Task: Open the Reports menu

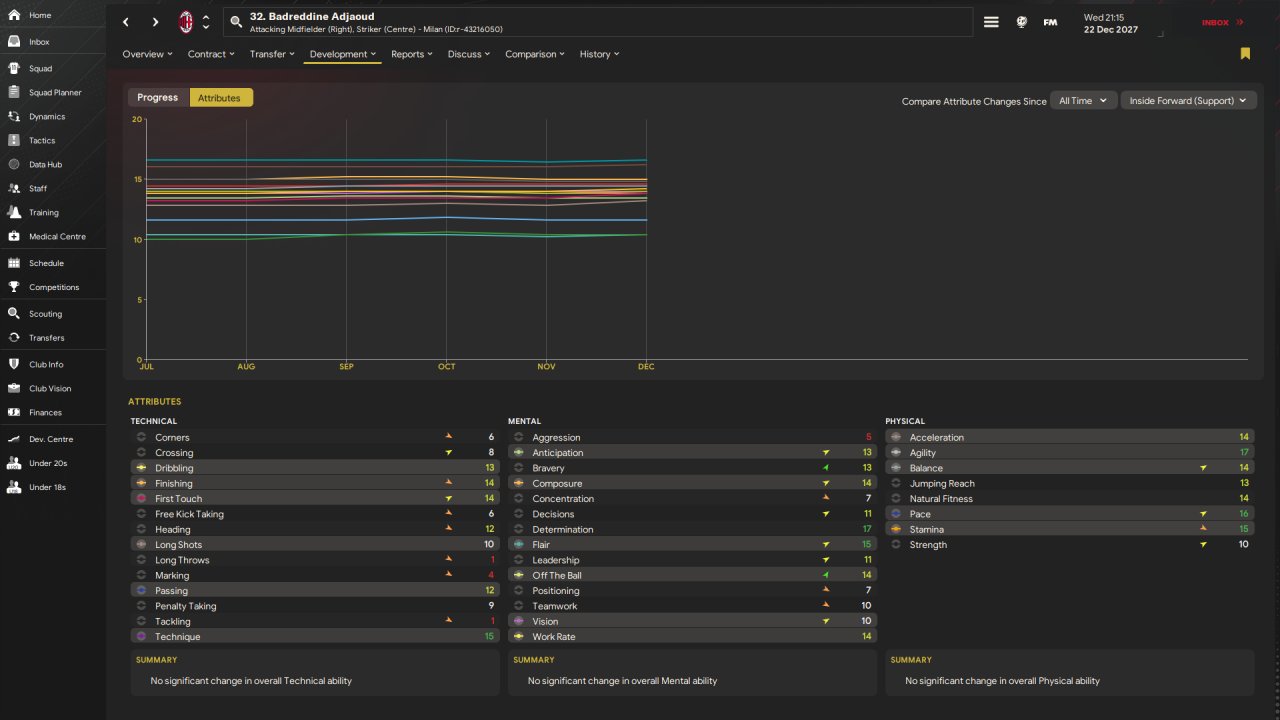Action: tap(412, 54)
